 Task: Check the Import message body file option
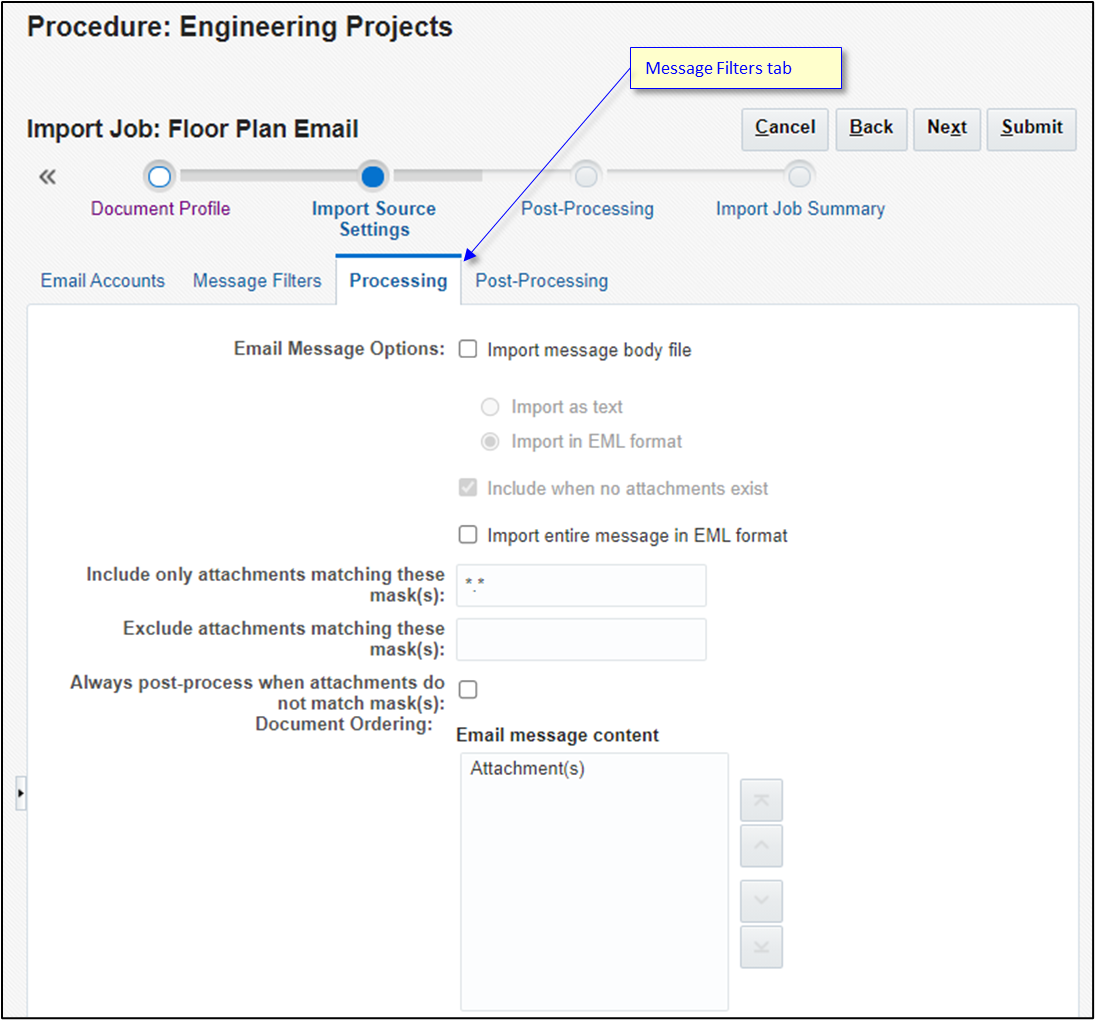click(x=467, y=349)
